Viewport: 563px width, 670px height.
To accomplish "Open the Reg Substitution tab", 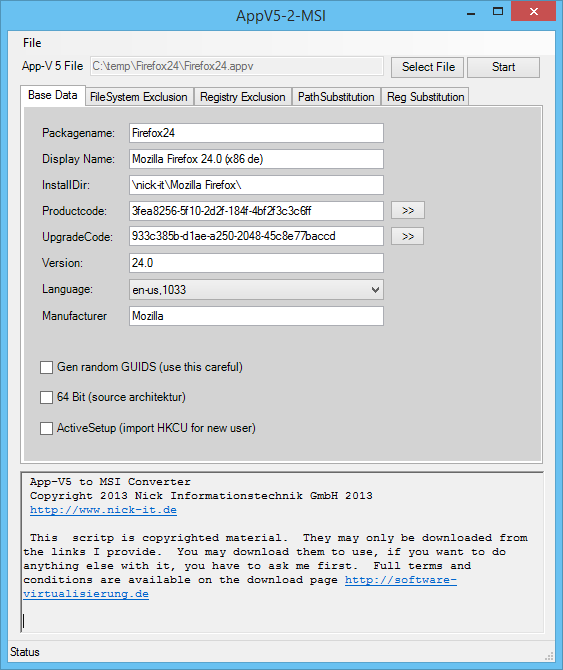I will pos(425,97).
